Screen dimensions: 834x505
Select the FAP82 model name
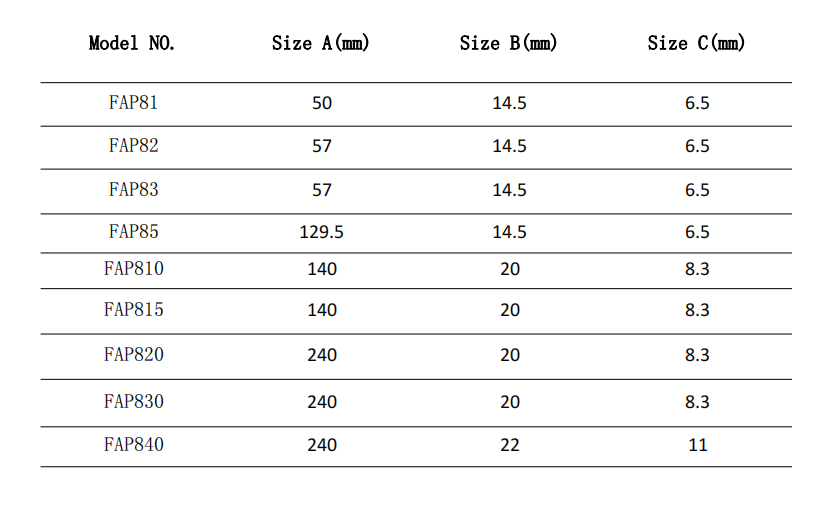coord(134,145)
